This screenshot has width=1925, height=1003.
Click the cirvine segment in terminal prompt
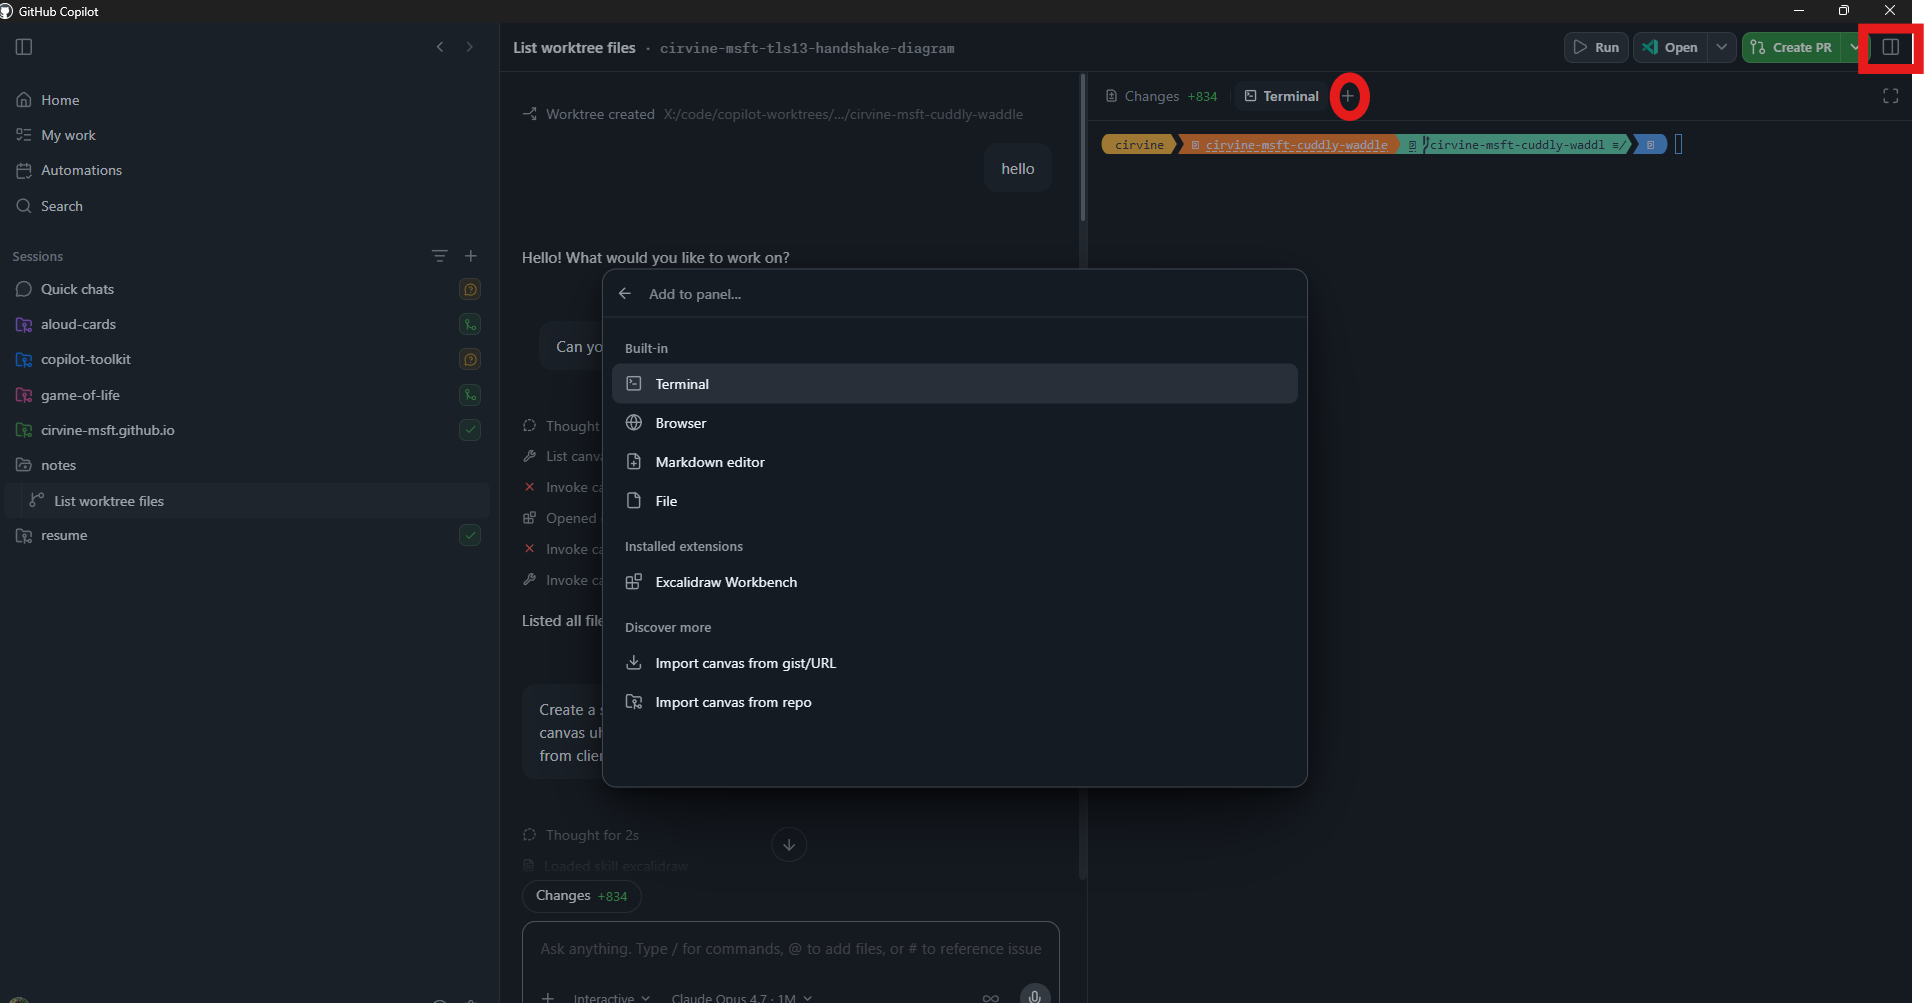pos(1139,145)
